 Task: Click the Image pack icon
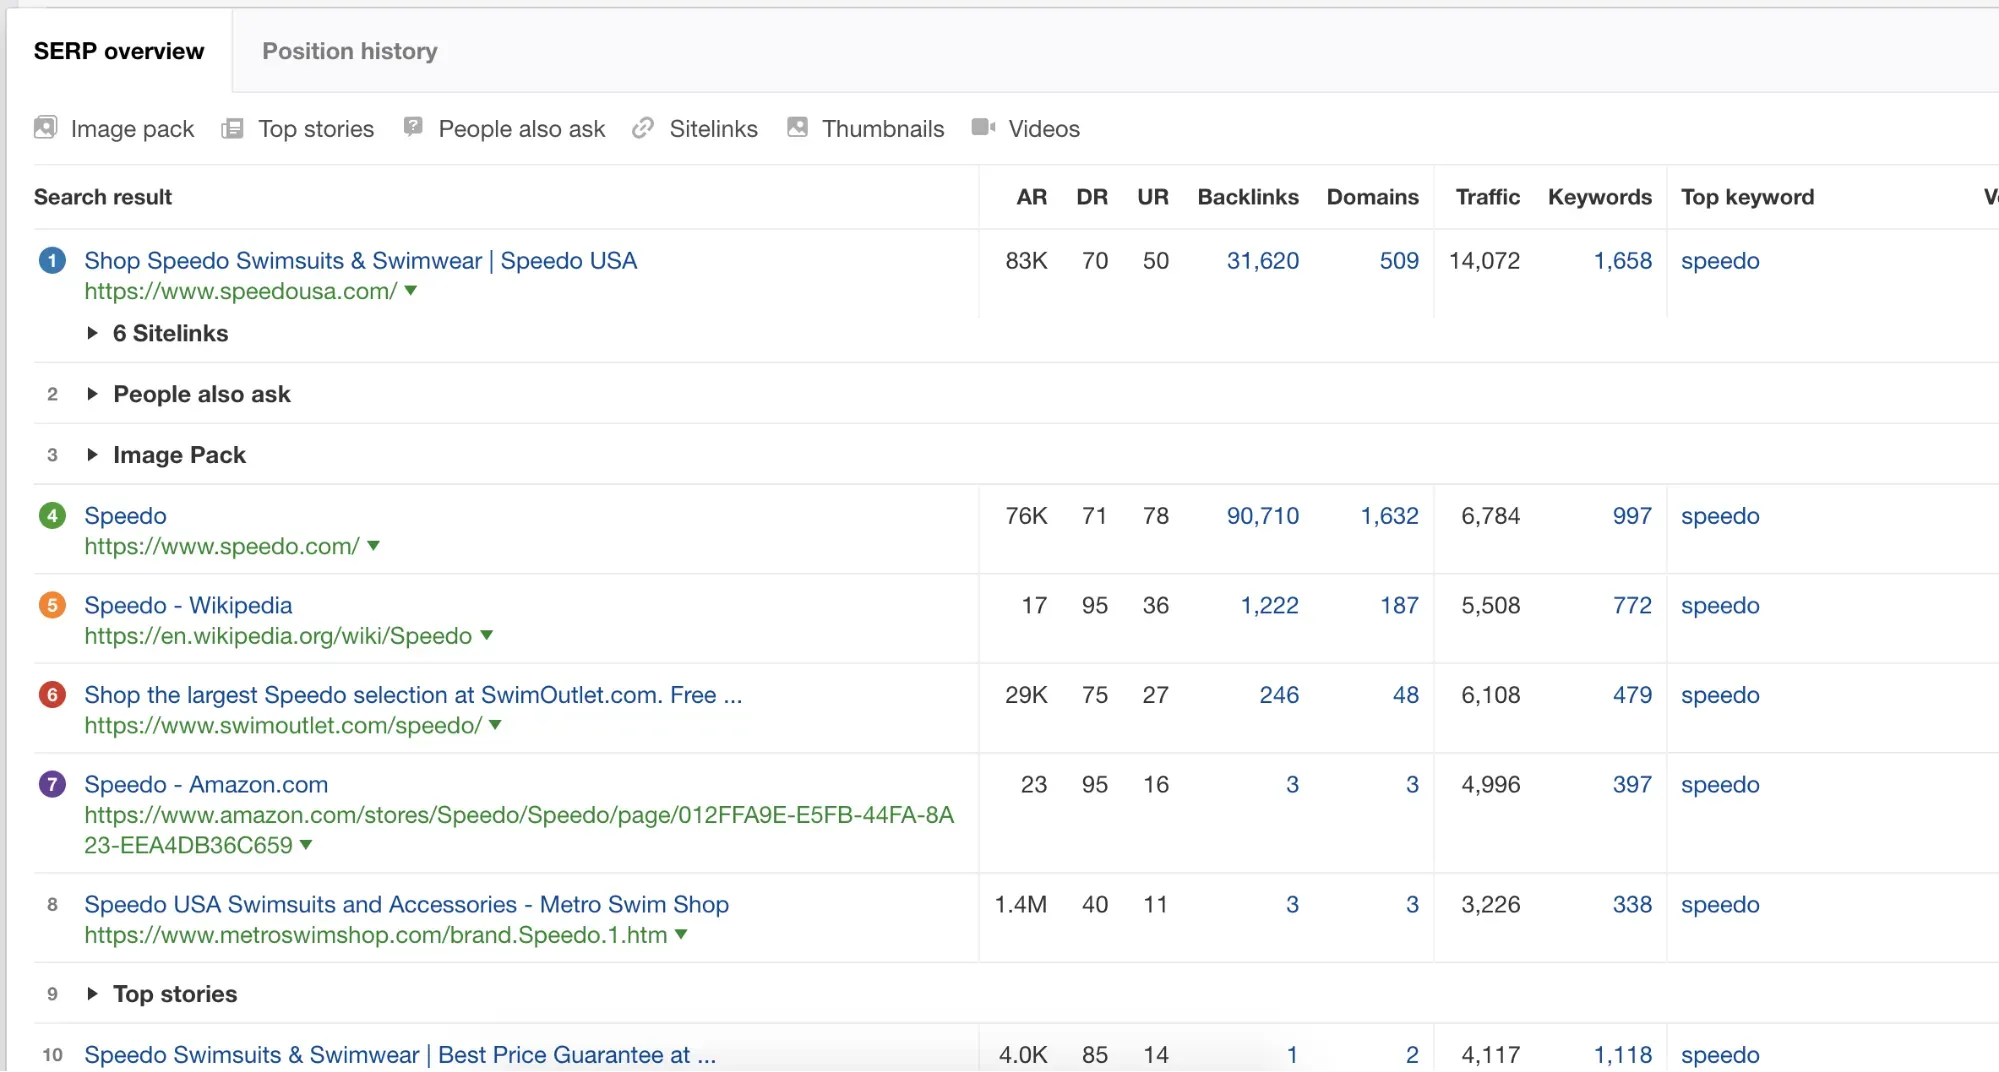[45, 128]
